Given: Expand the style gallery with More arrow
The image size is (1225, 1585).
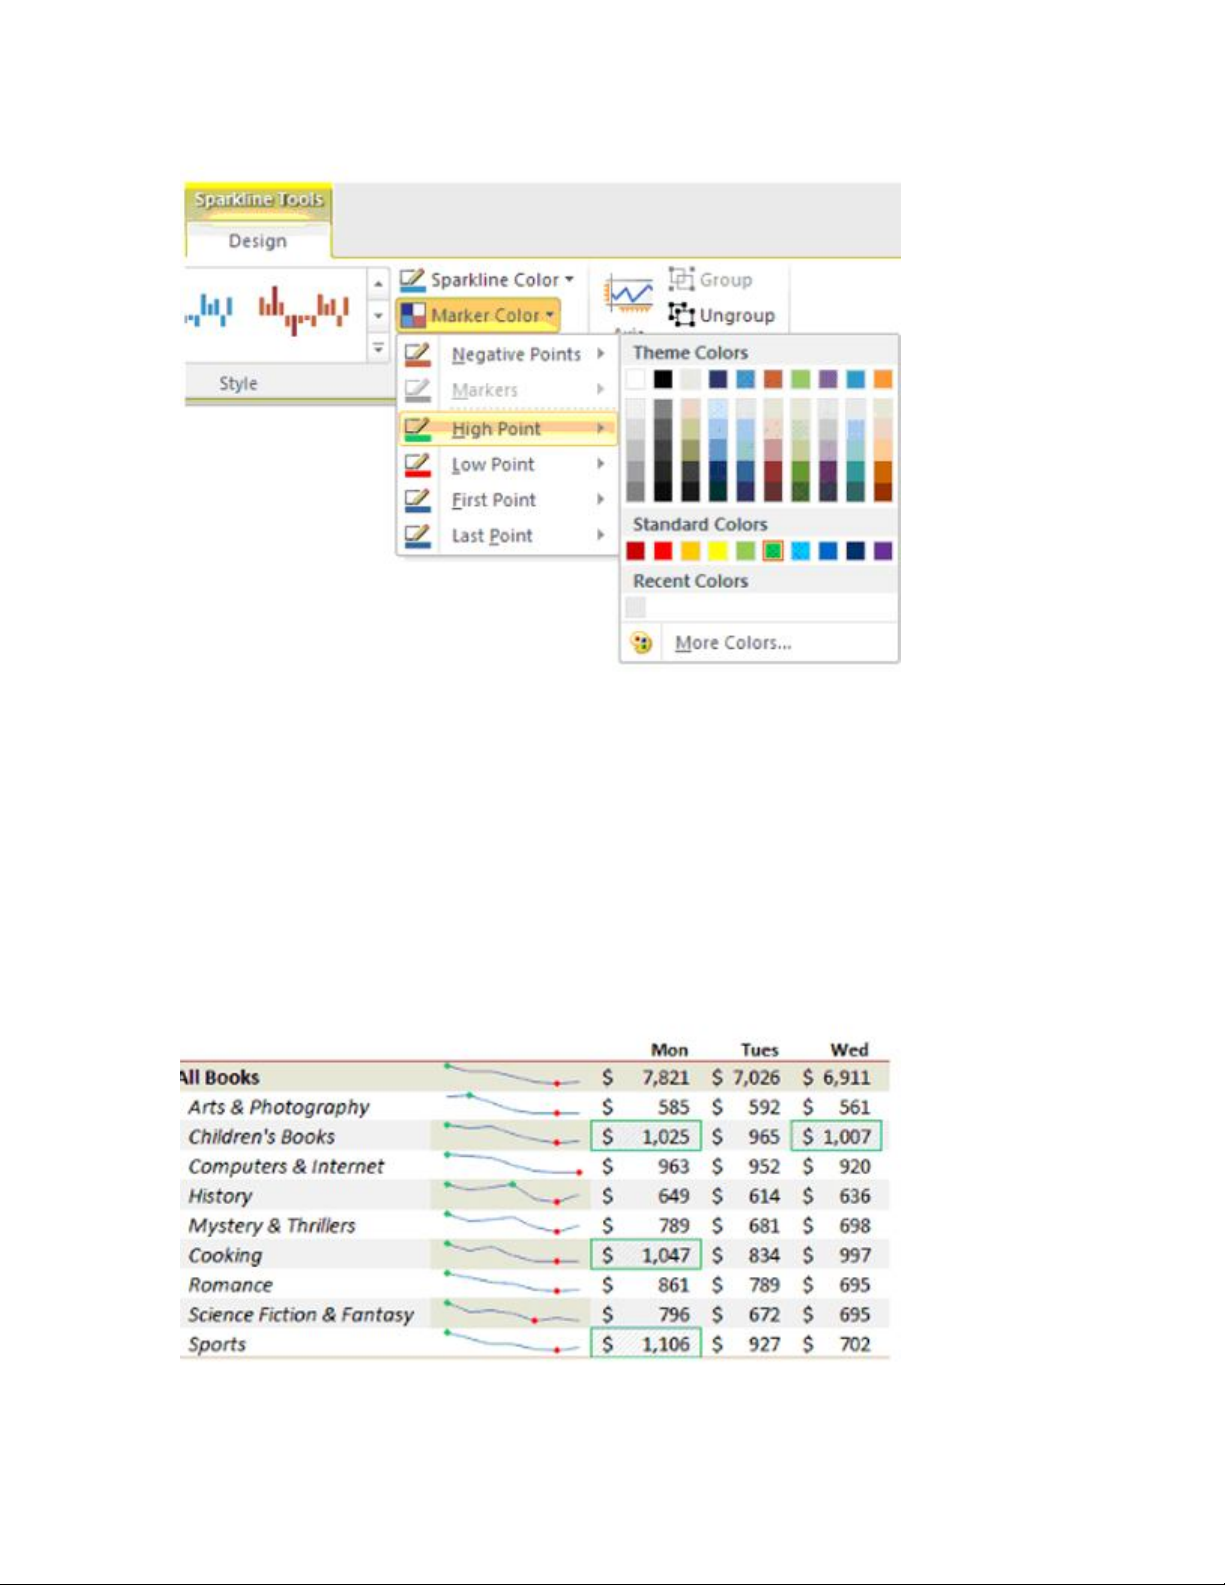Looking at the screenshot, I should [x=378, y=348].
